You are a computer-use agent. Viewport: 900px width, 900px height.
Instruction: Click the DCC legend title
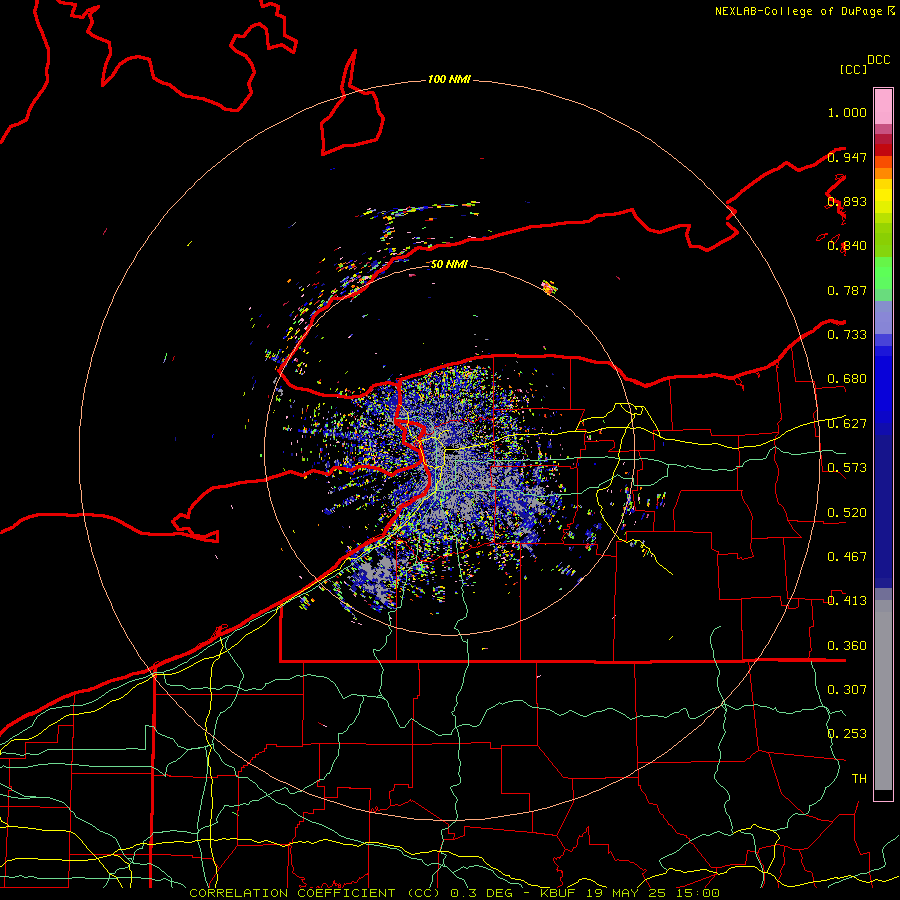(879, 60)
